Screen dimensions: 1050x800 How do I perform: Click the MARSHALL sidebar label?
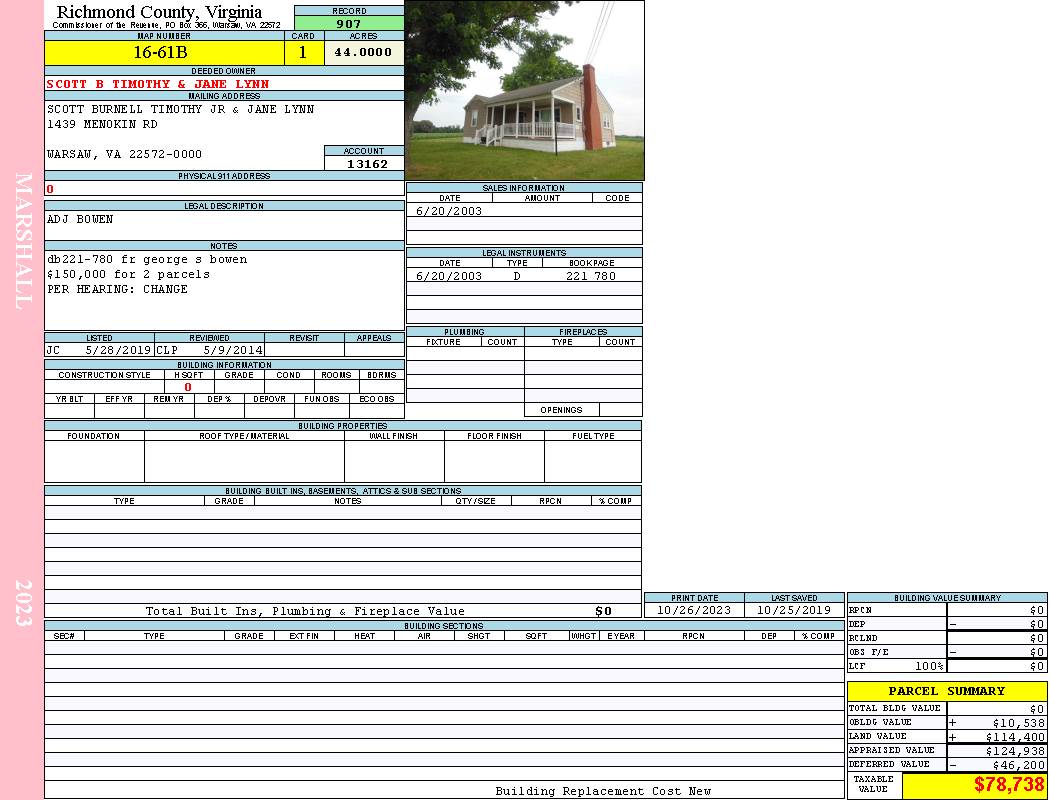[23, 241]
